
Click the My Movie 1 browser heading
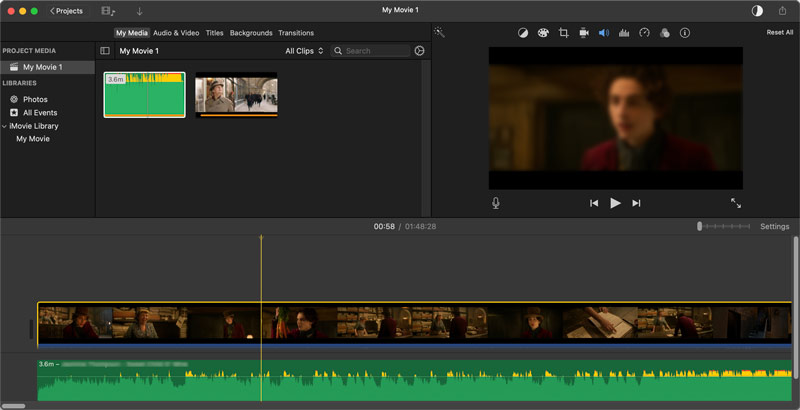tap(139, 50)
